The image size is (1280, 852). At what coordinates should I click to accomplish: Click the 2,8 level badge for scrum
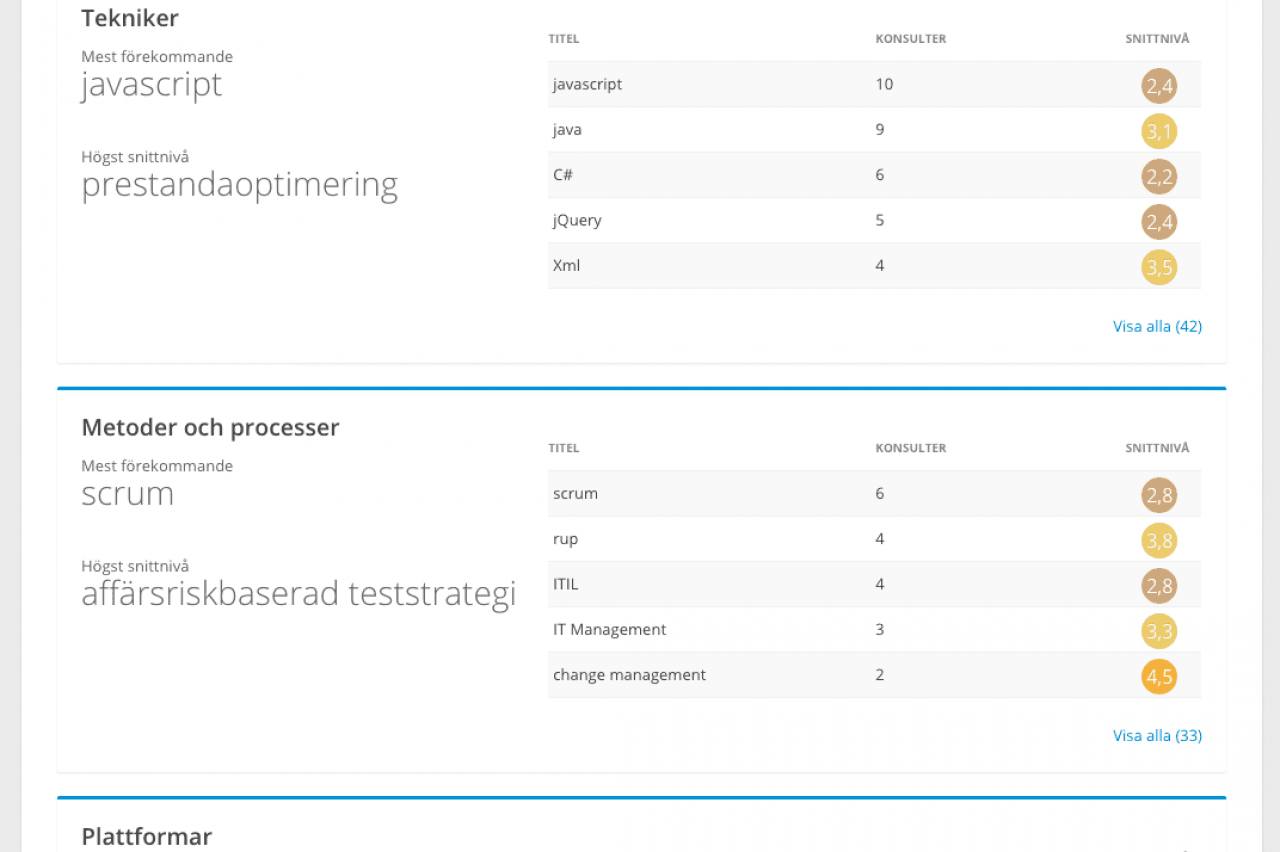point(1159,495)
